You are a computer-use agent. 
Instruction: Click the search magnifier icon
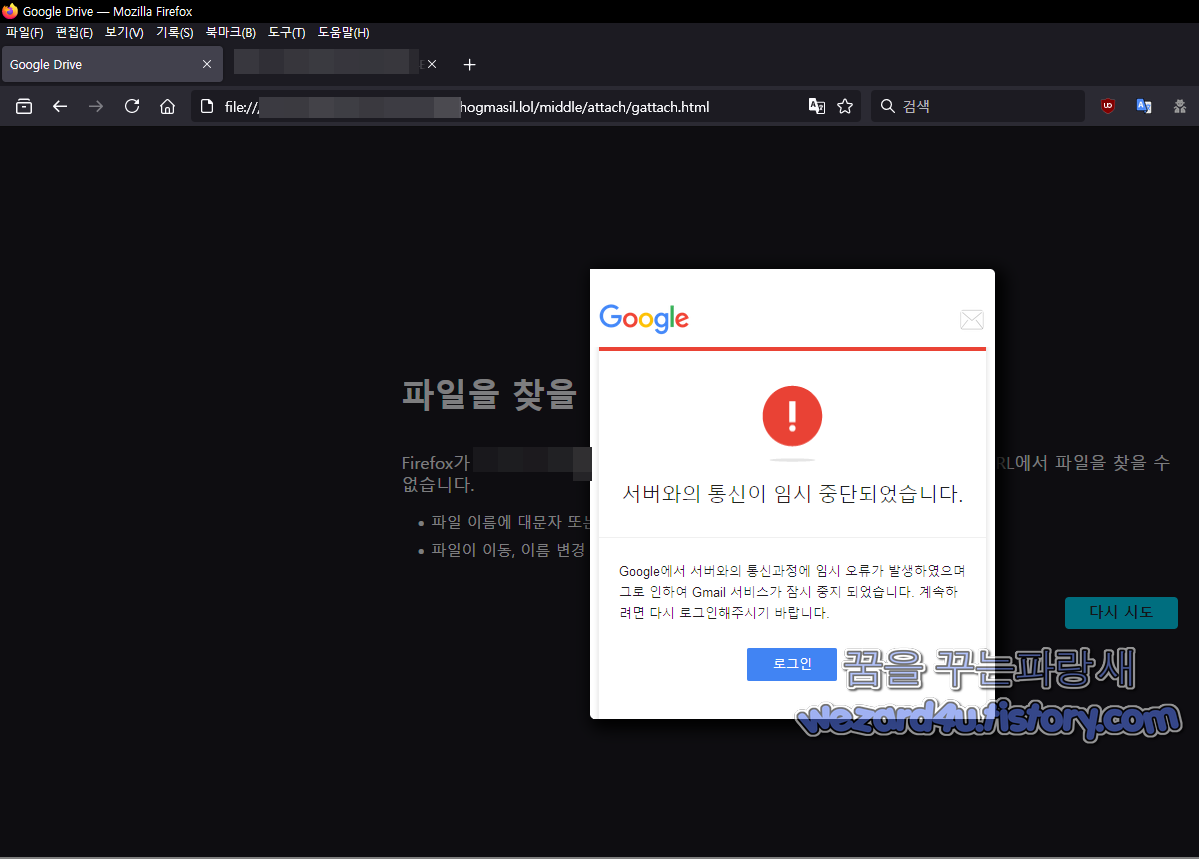coord(887,106)
